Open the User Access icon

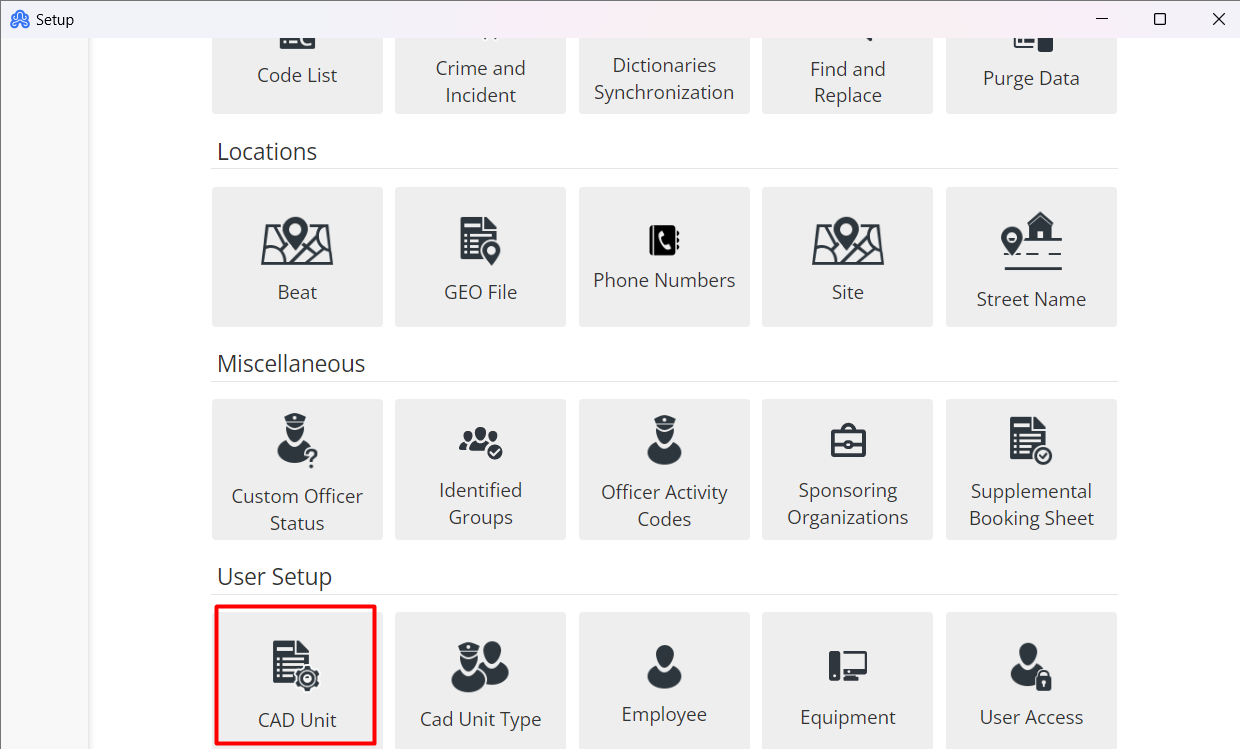1031,670
